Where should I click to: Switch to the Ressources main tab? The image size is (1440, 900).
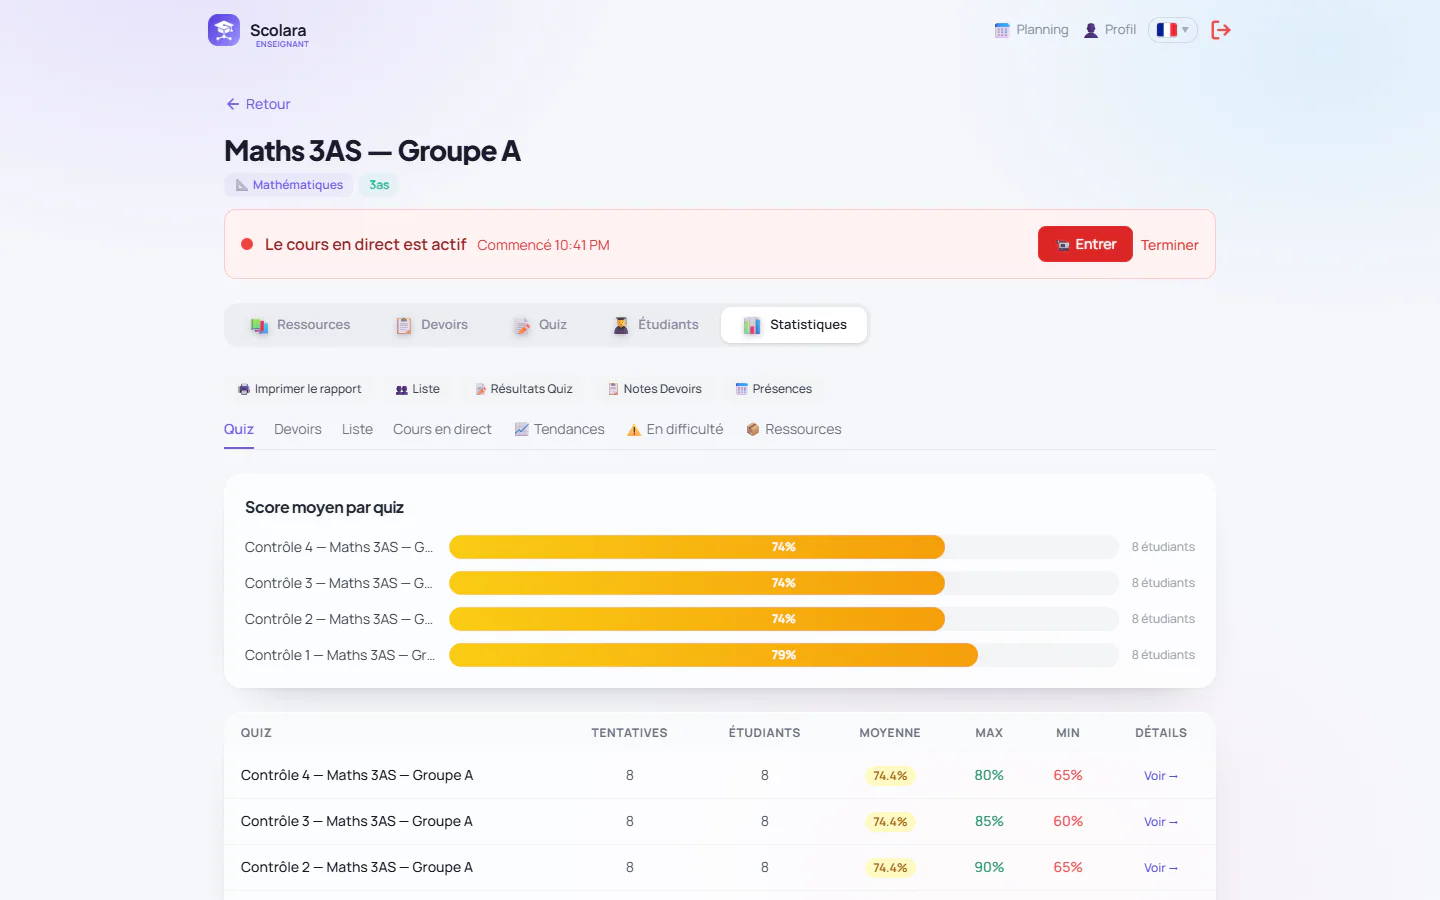pos(300,325)
